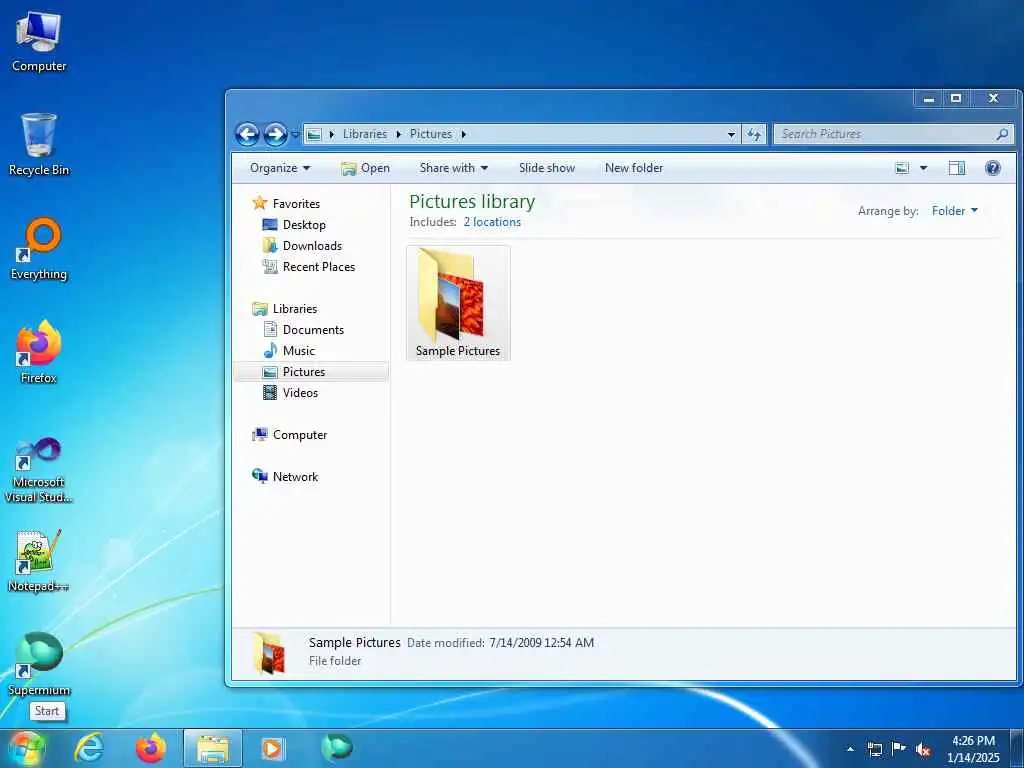Open the Share with menu
The image size is (1024, 768).
(454, 168)
